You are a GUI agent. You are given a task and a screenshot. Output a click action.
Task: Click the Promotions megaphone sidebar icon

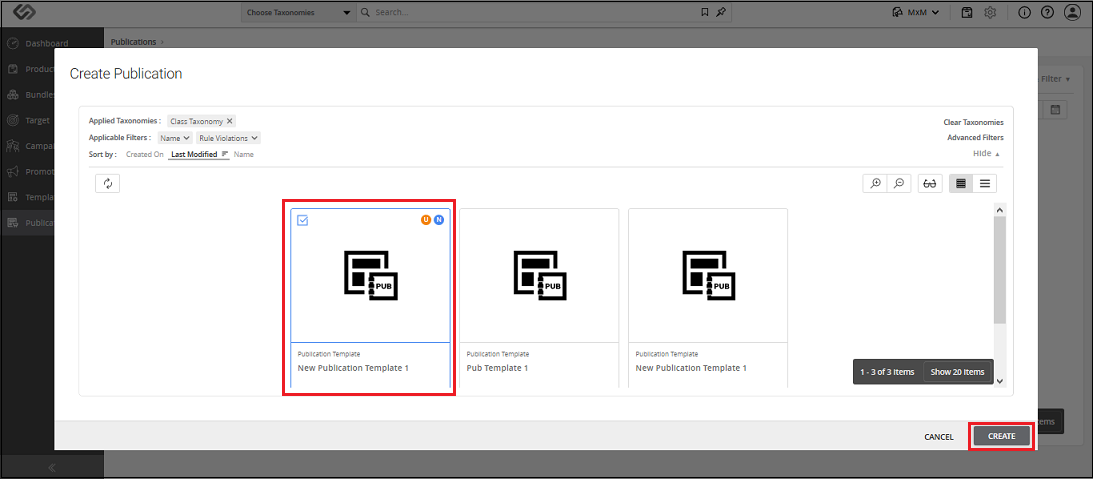coord(13,172)
